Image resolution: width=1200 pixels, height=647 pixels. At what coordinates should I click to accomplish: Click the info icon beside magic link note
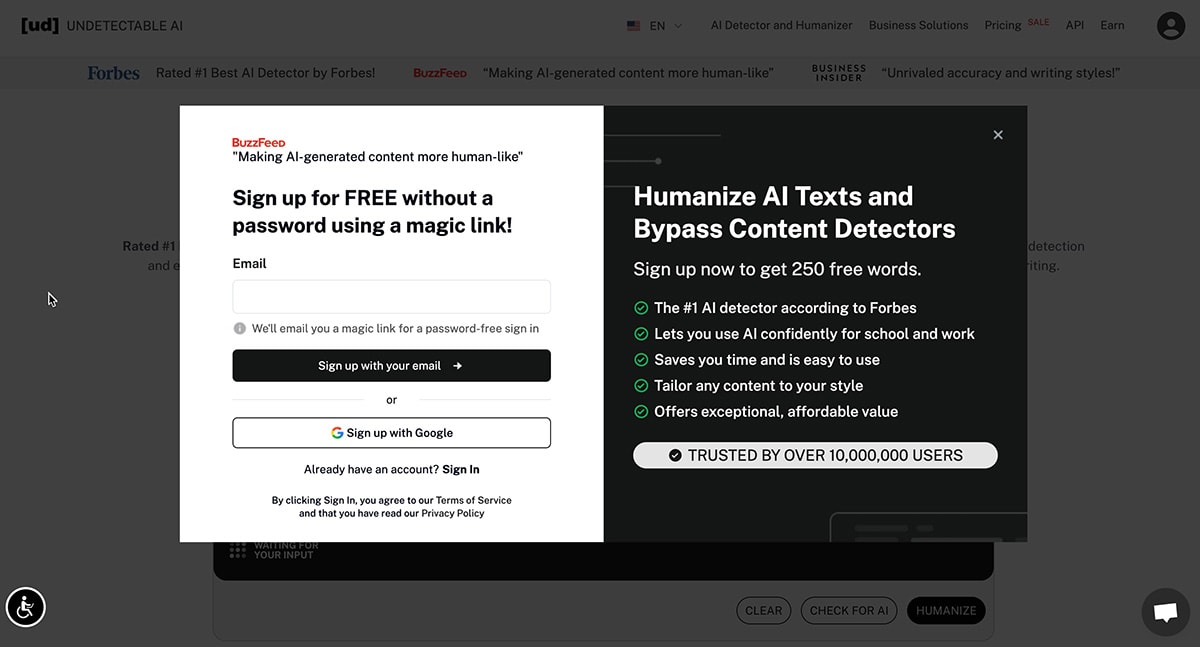[x=240, y=328]
